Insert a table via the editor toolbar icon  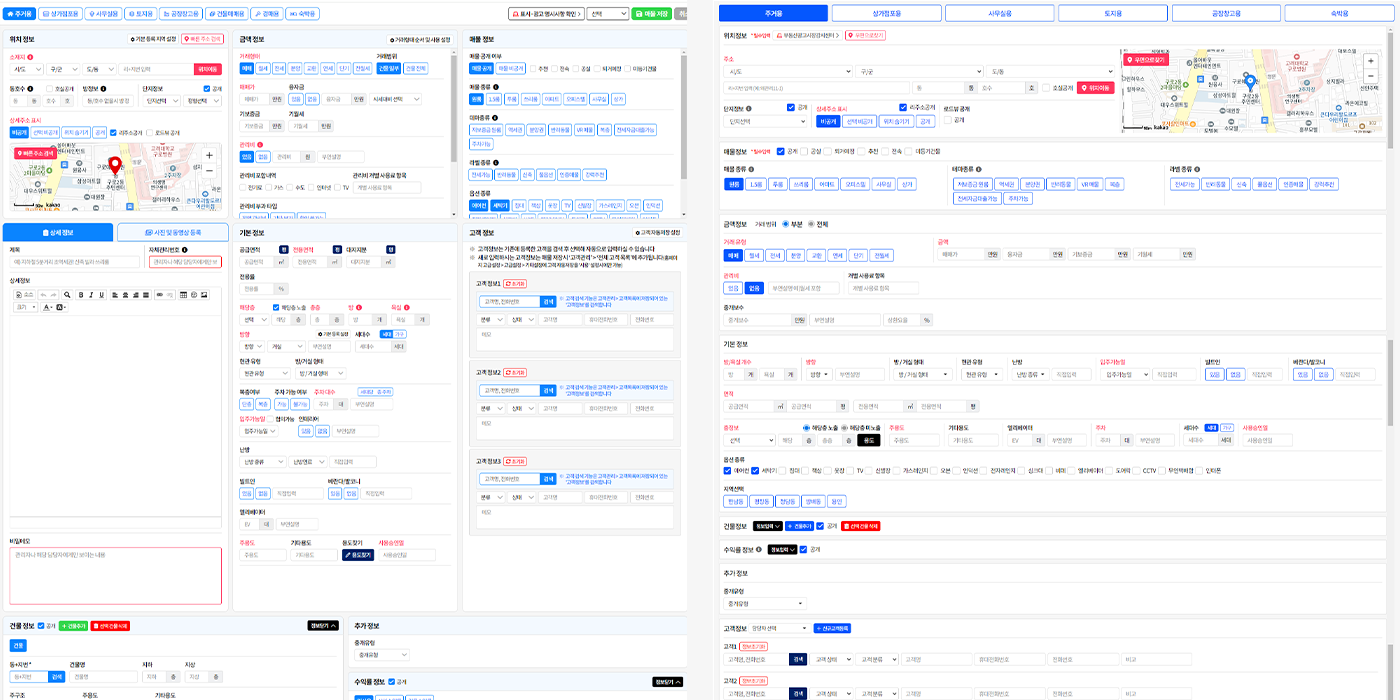[x=183, y=295]
